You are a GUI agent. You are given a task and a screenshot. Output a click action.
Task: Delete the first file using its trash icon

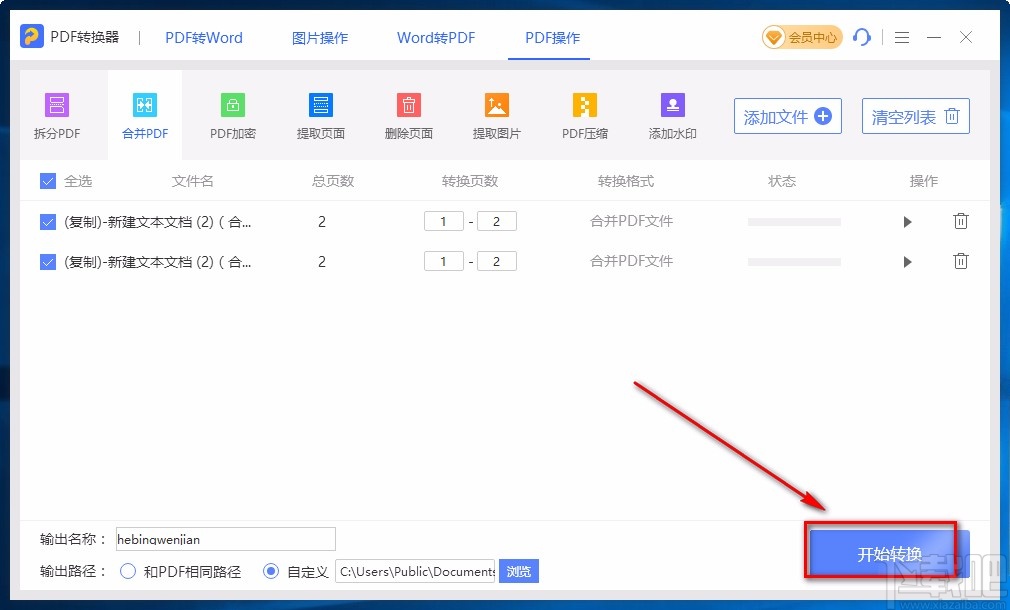(961, 221)
